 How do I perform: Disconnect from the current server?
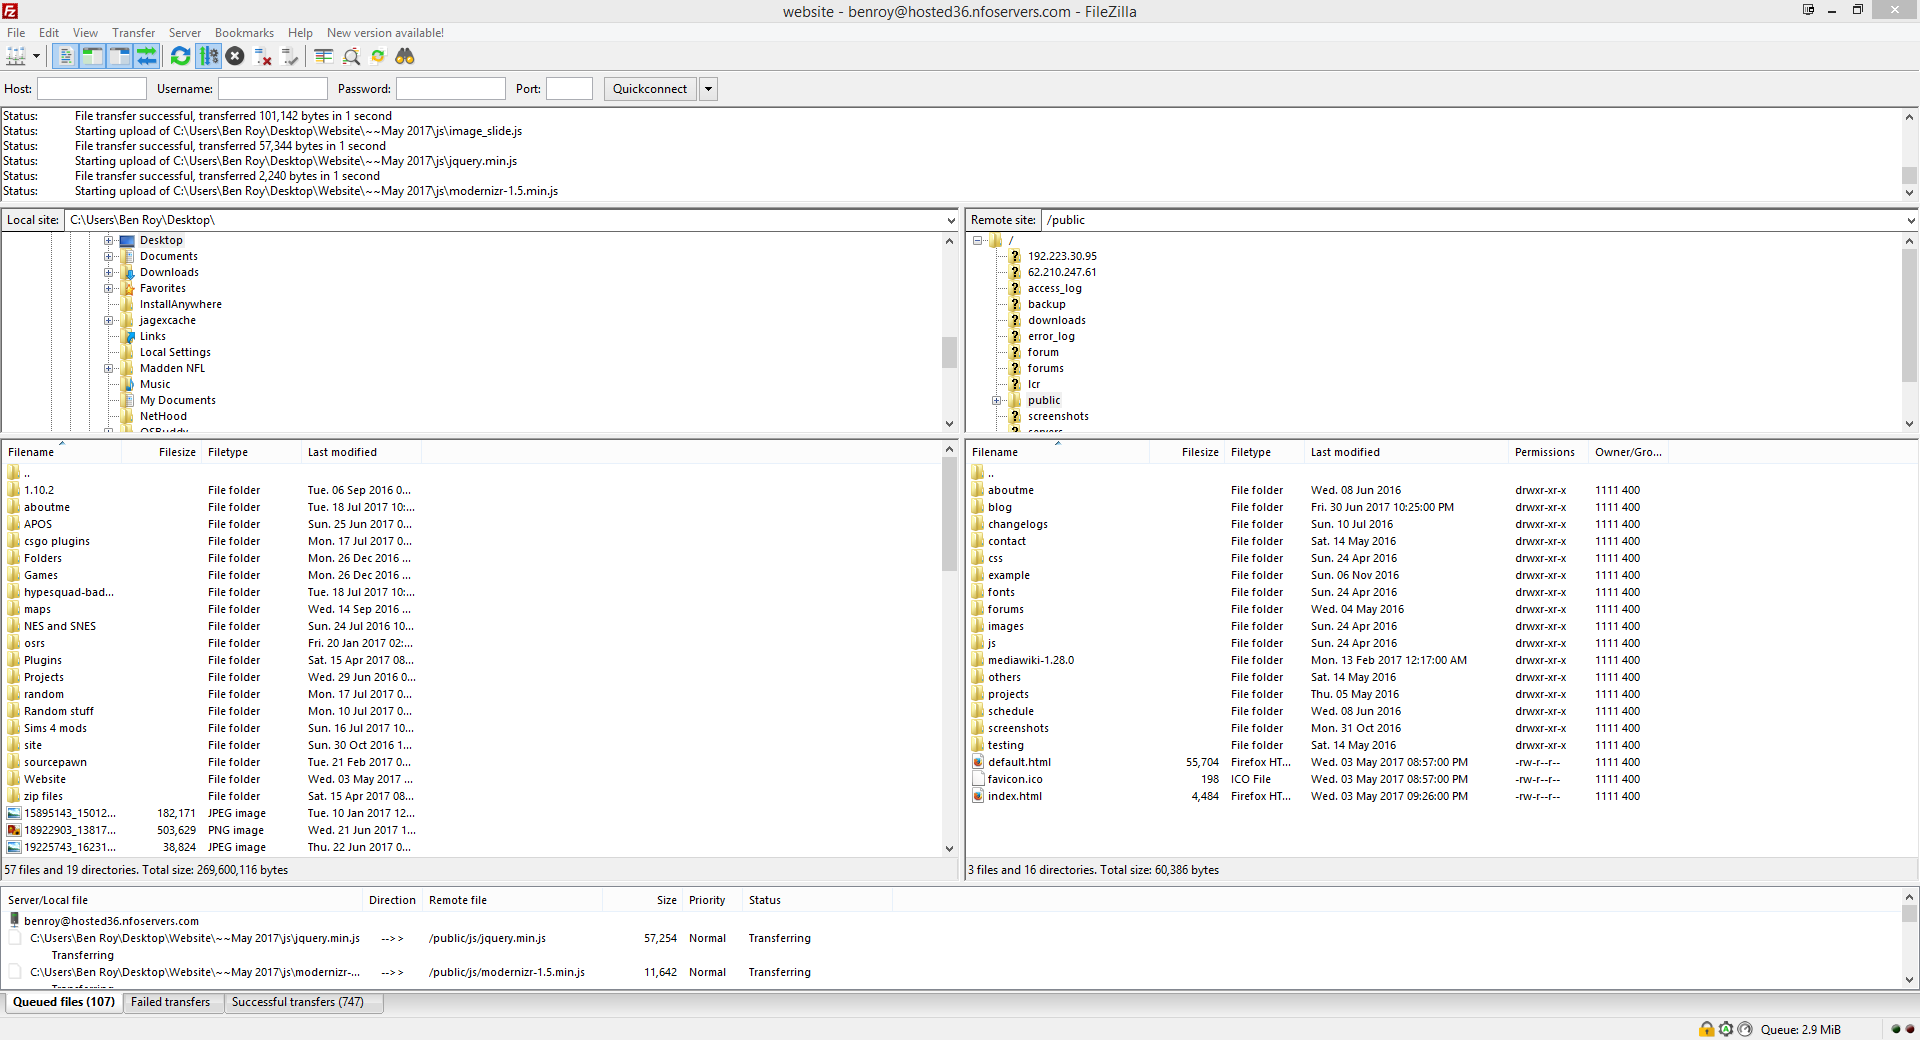point(263,57)
